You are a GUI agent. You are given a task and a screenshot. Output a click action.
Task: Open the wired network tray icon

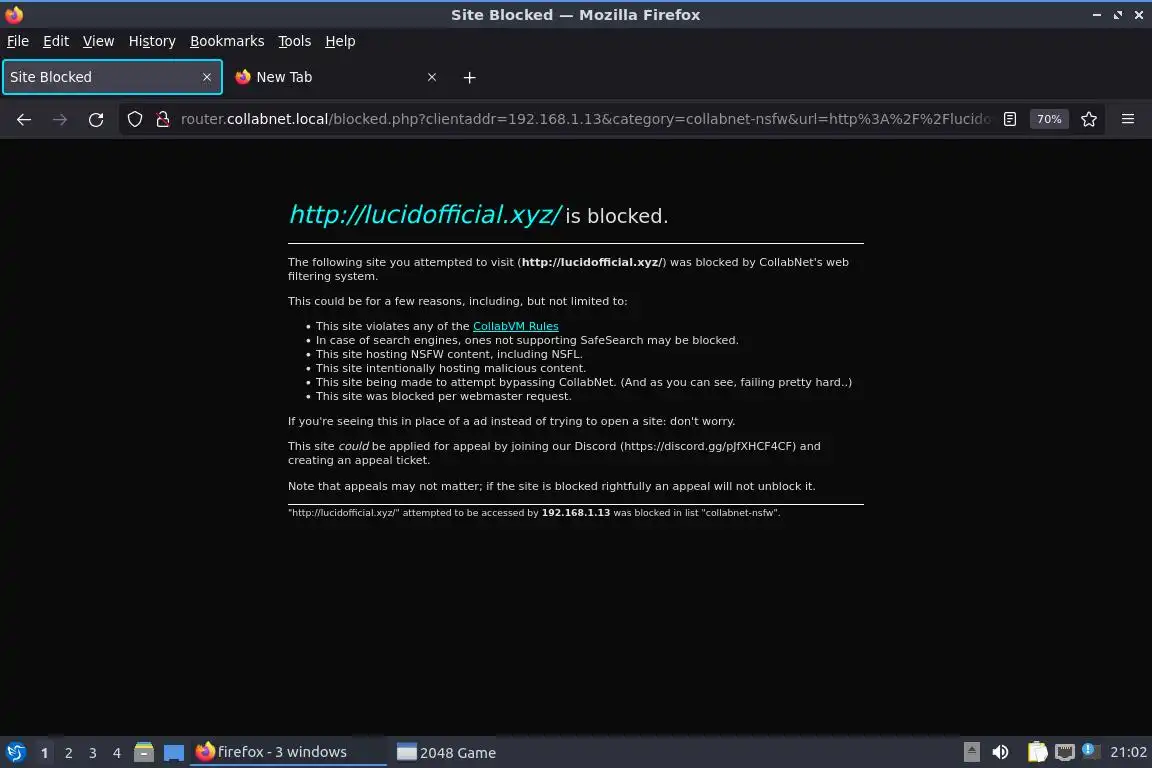point(1065,752)
